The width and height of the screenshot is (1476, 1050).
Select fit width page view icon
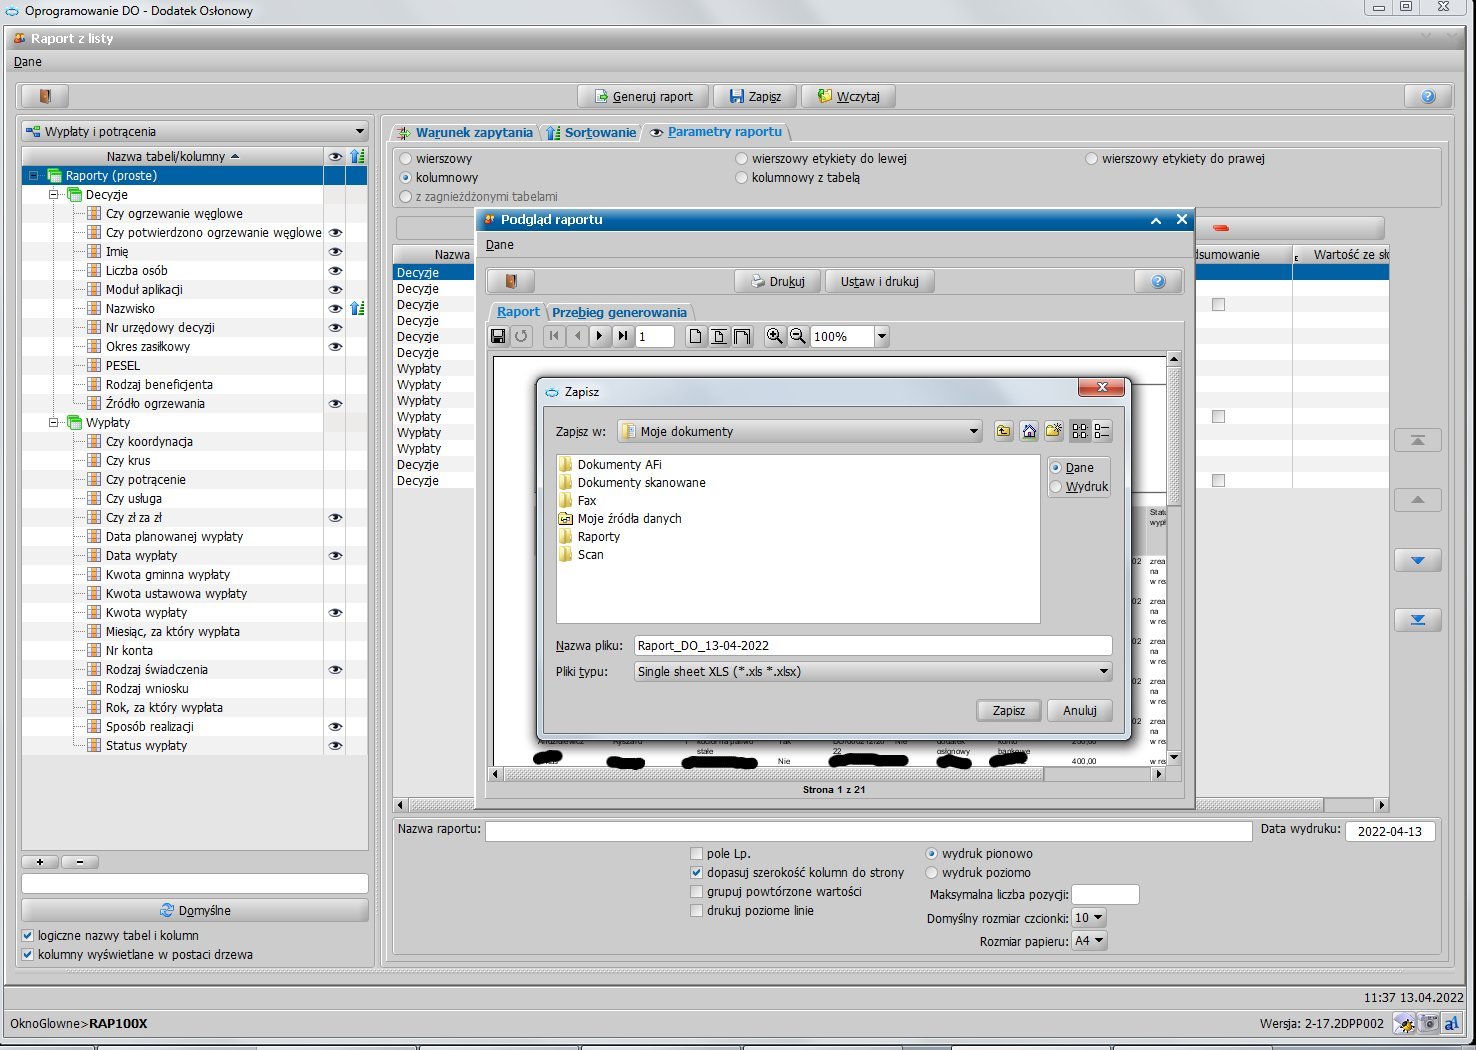742,336
